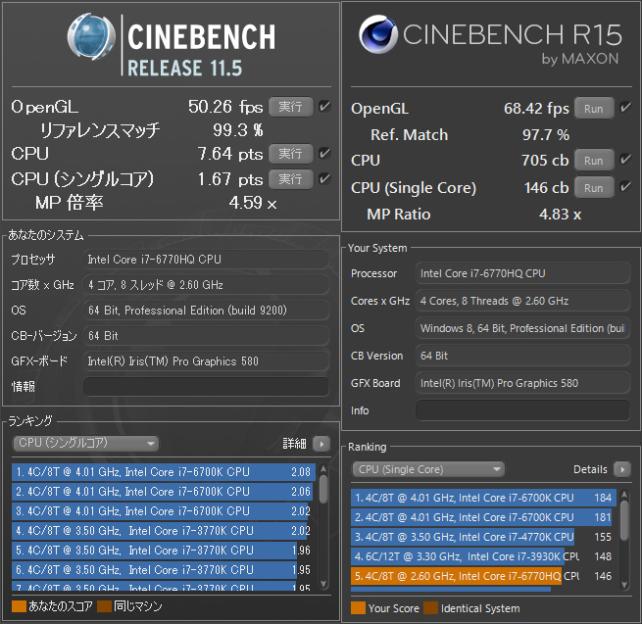
Task: Click scroll up arrow in R15 ranking list
Action: [624, 495]
